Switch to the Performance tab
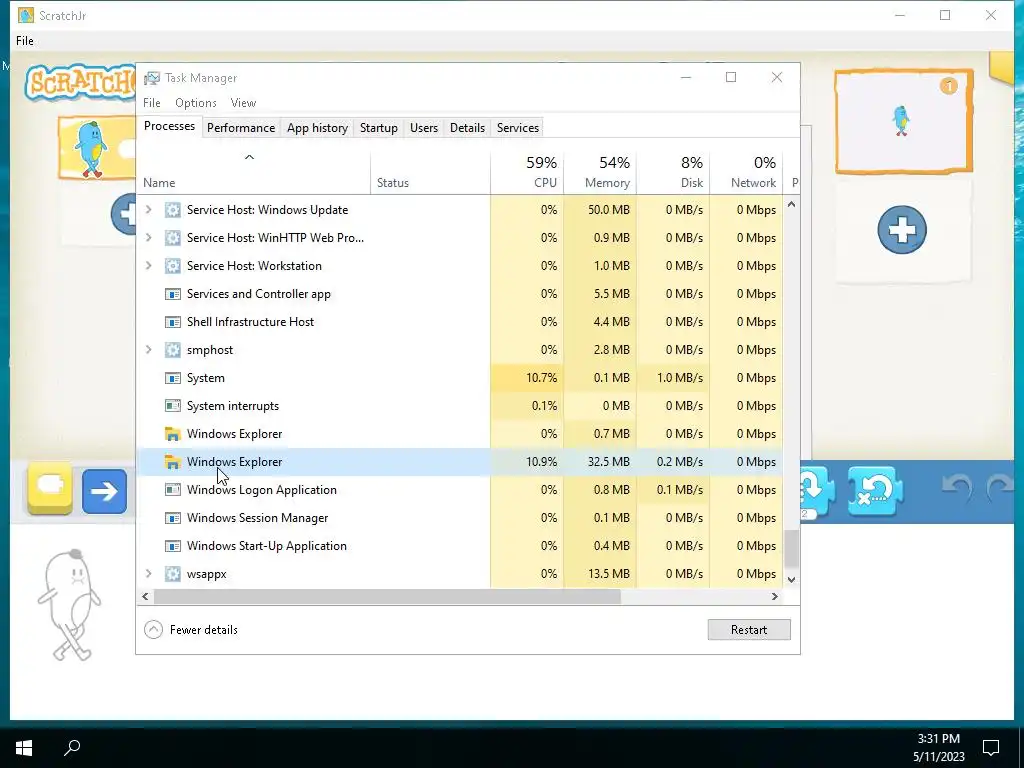Viewport: 1024px width, 768px height. (x=241, y=128)
